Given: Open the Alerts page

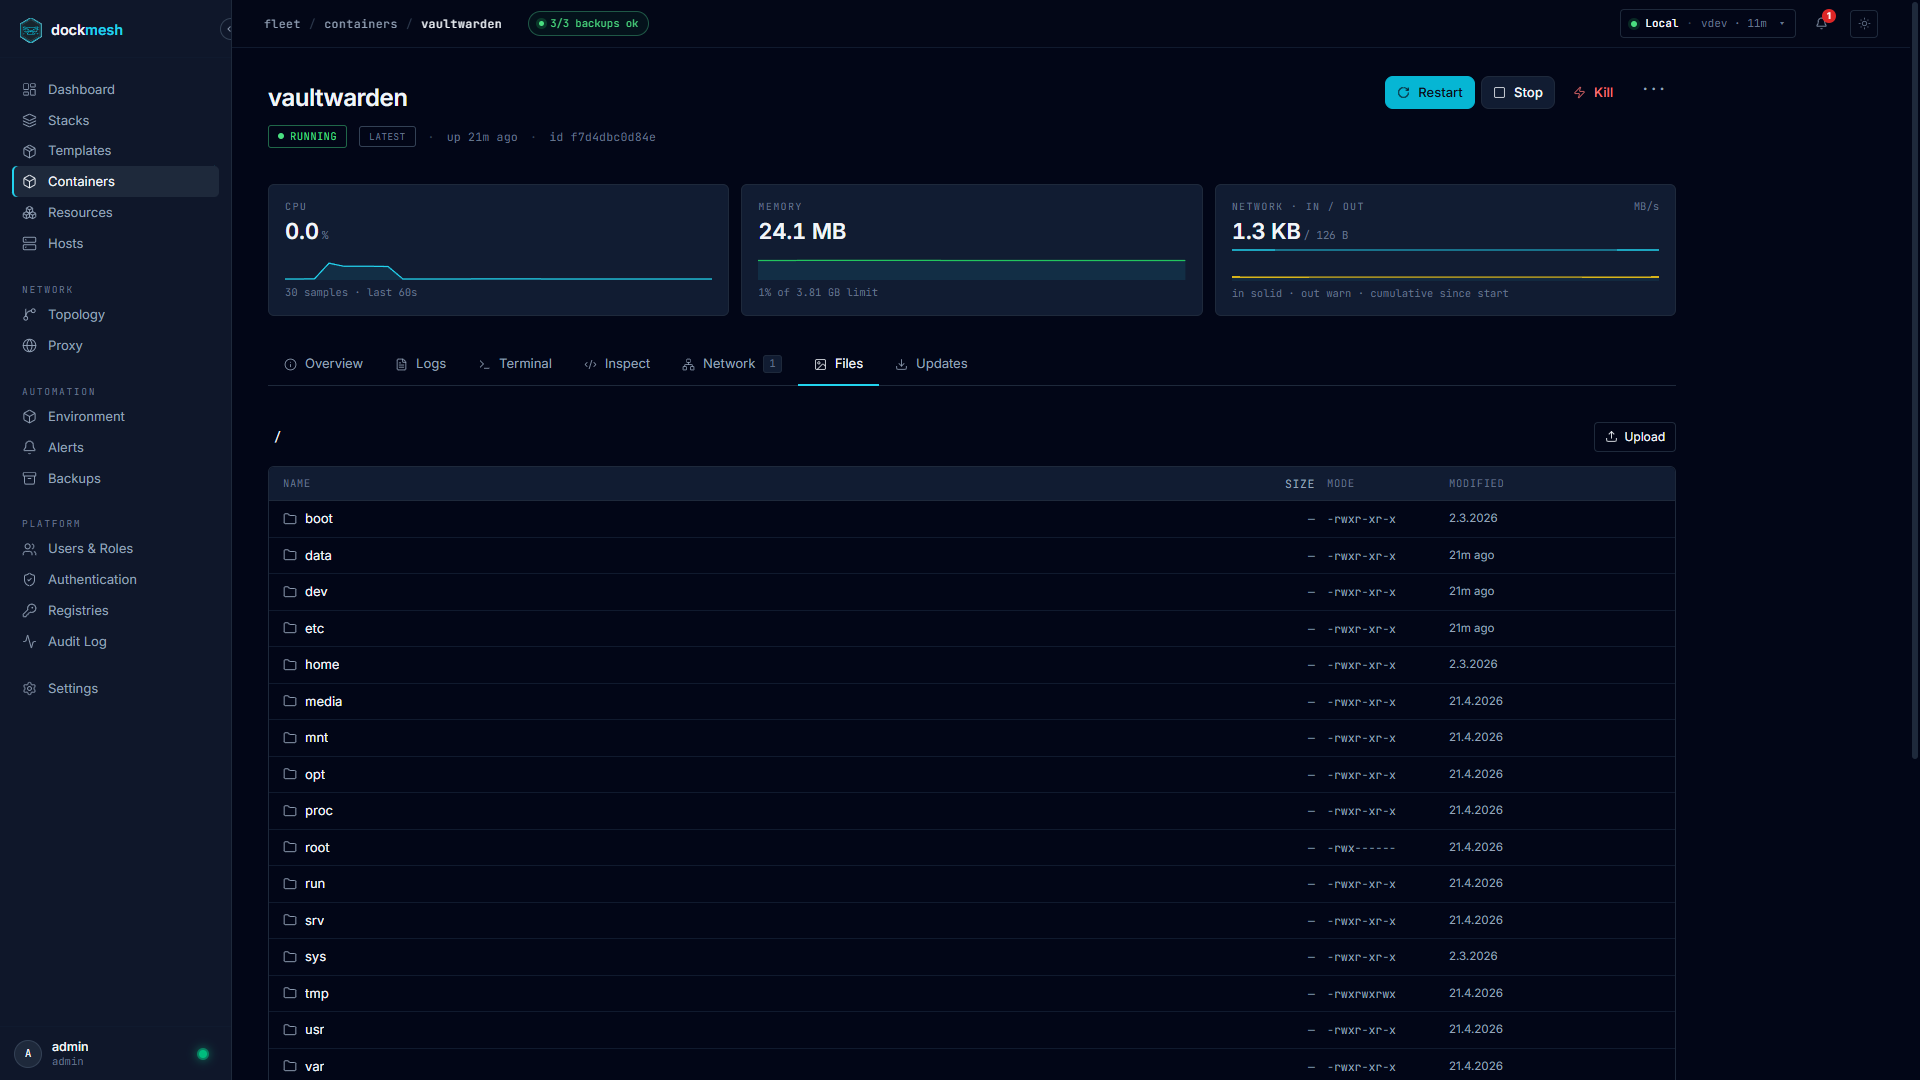Looking at the screenshot, I should [115, 447].
